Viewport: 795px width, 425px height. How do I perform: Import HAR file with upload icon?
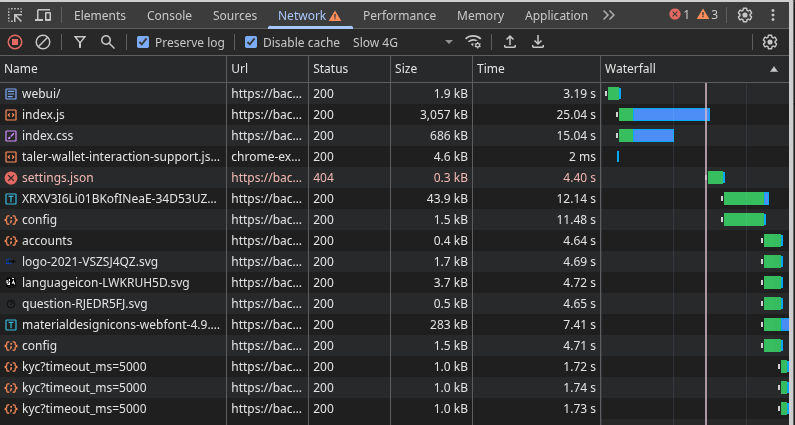[510, 42]
